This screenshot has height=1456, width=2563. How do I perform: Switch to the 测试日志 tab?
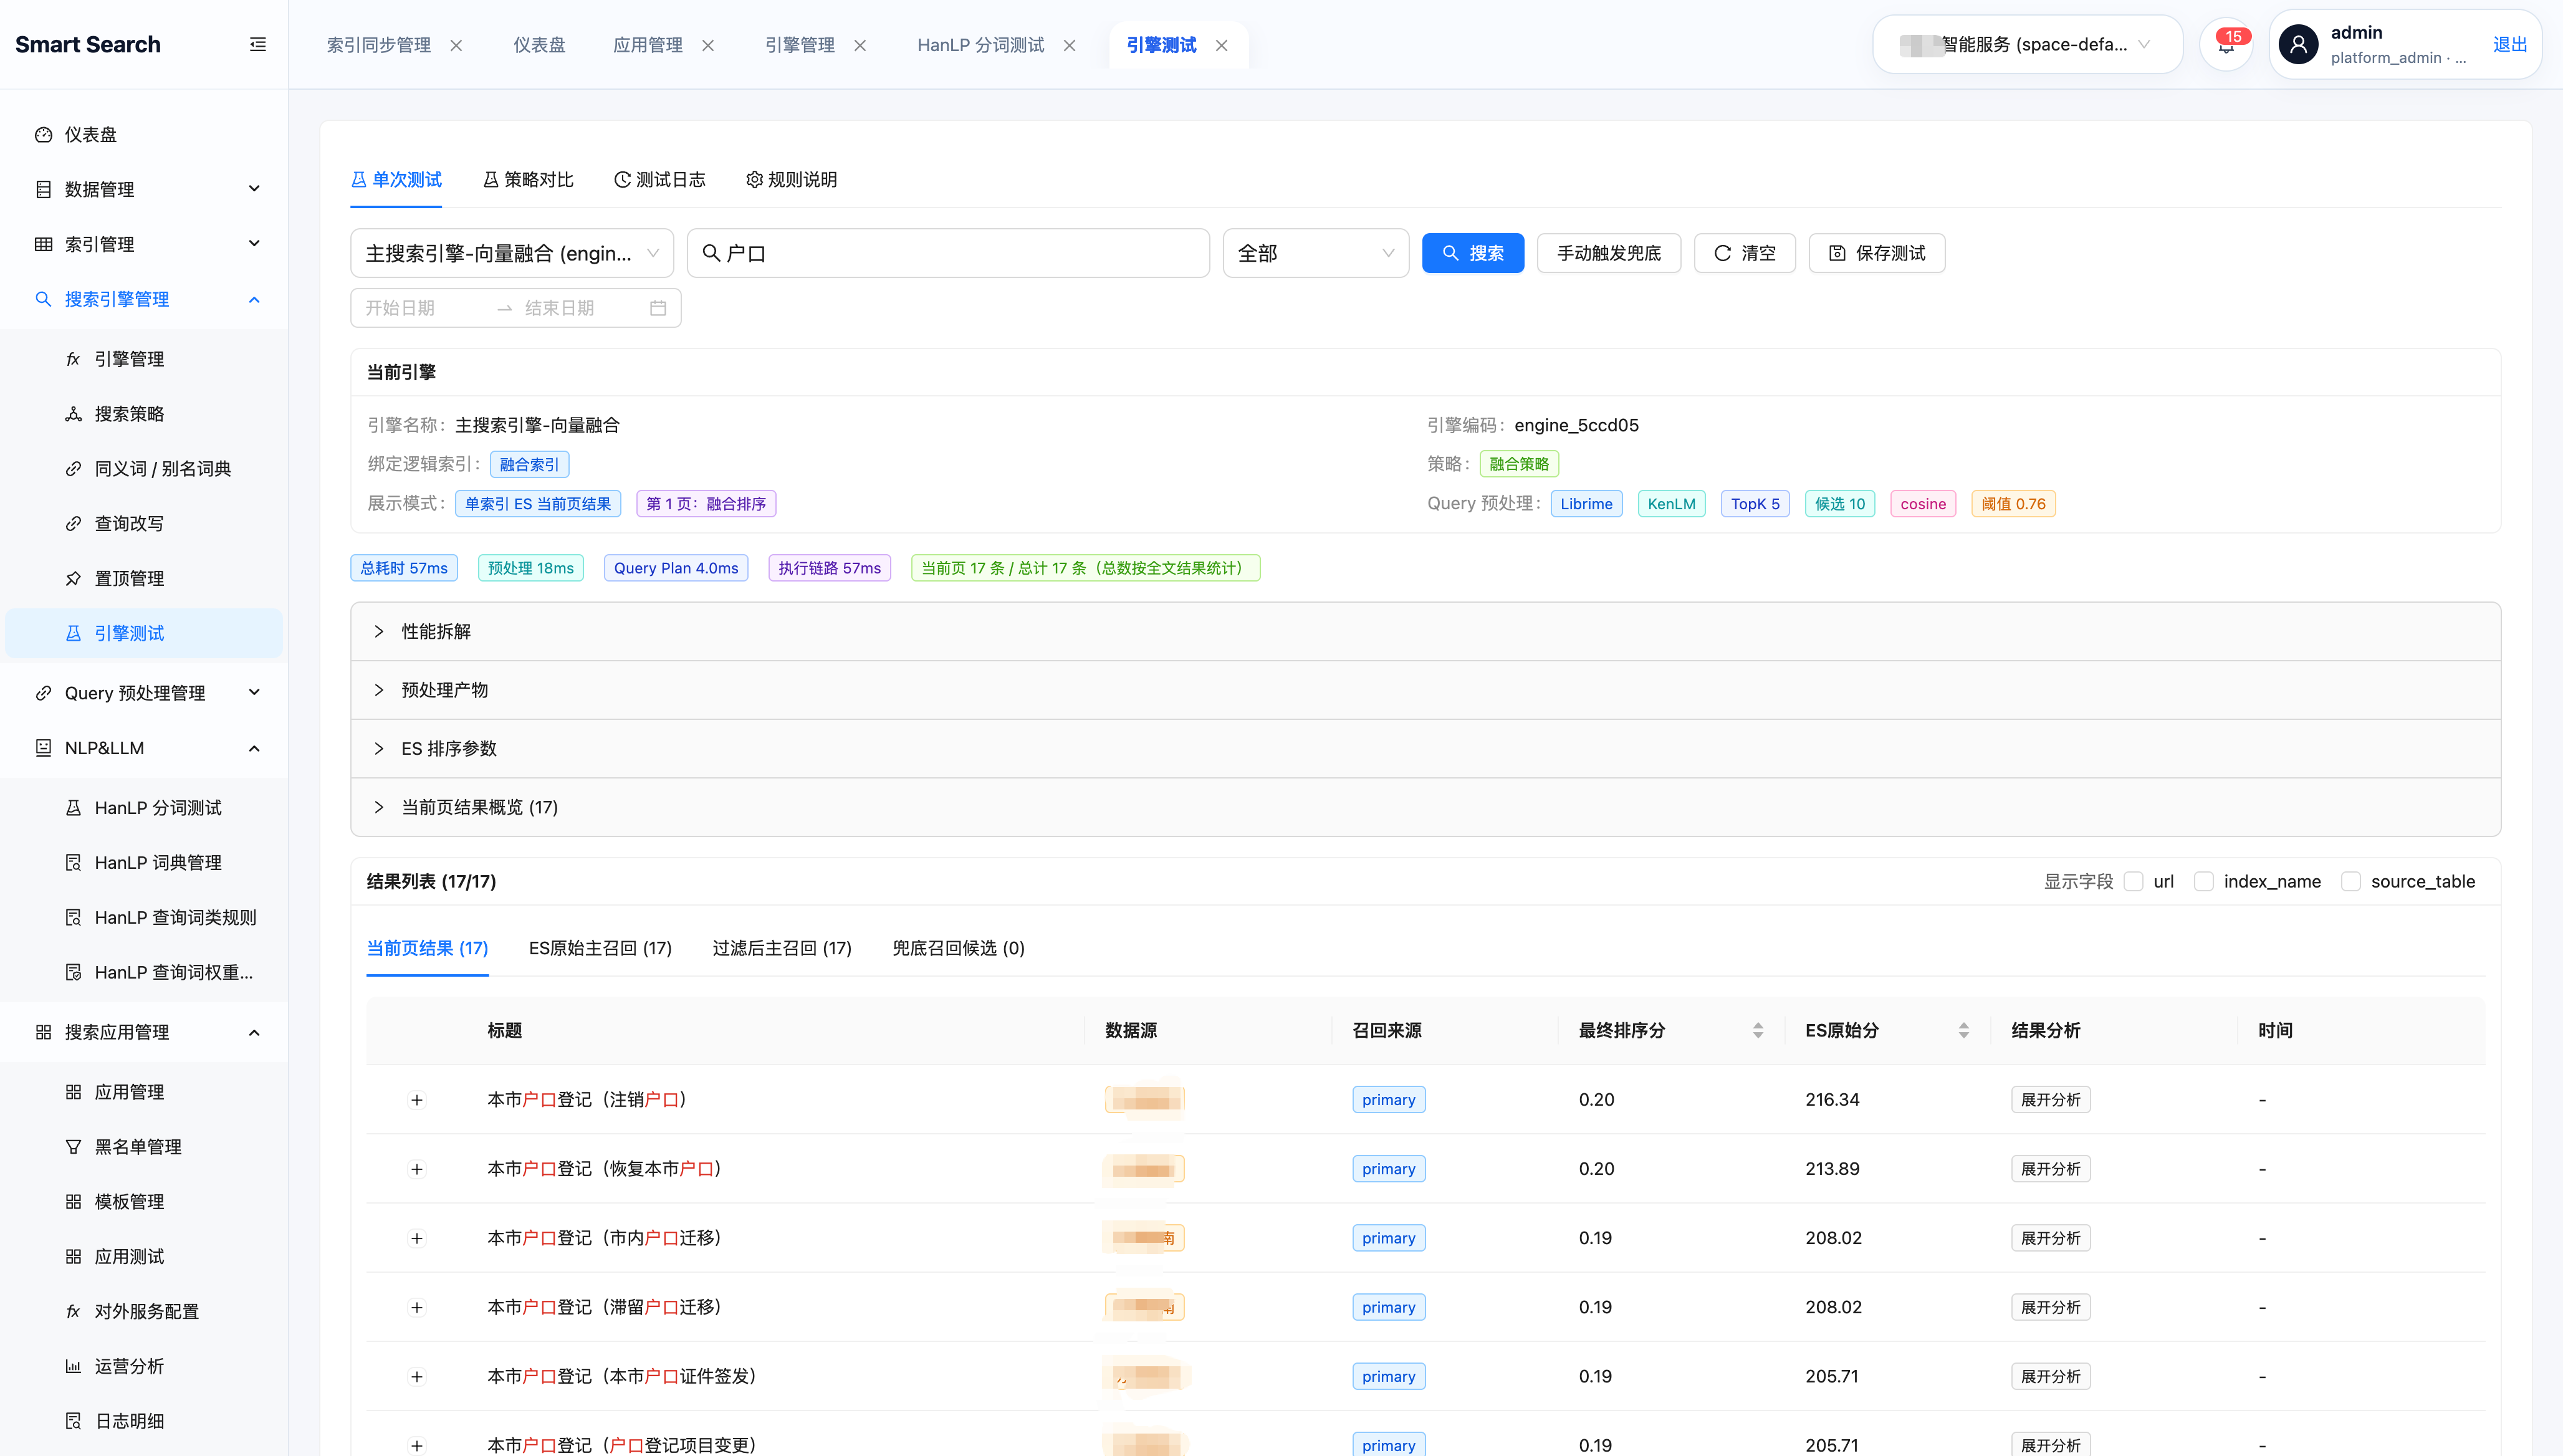(660, 180)
